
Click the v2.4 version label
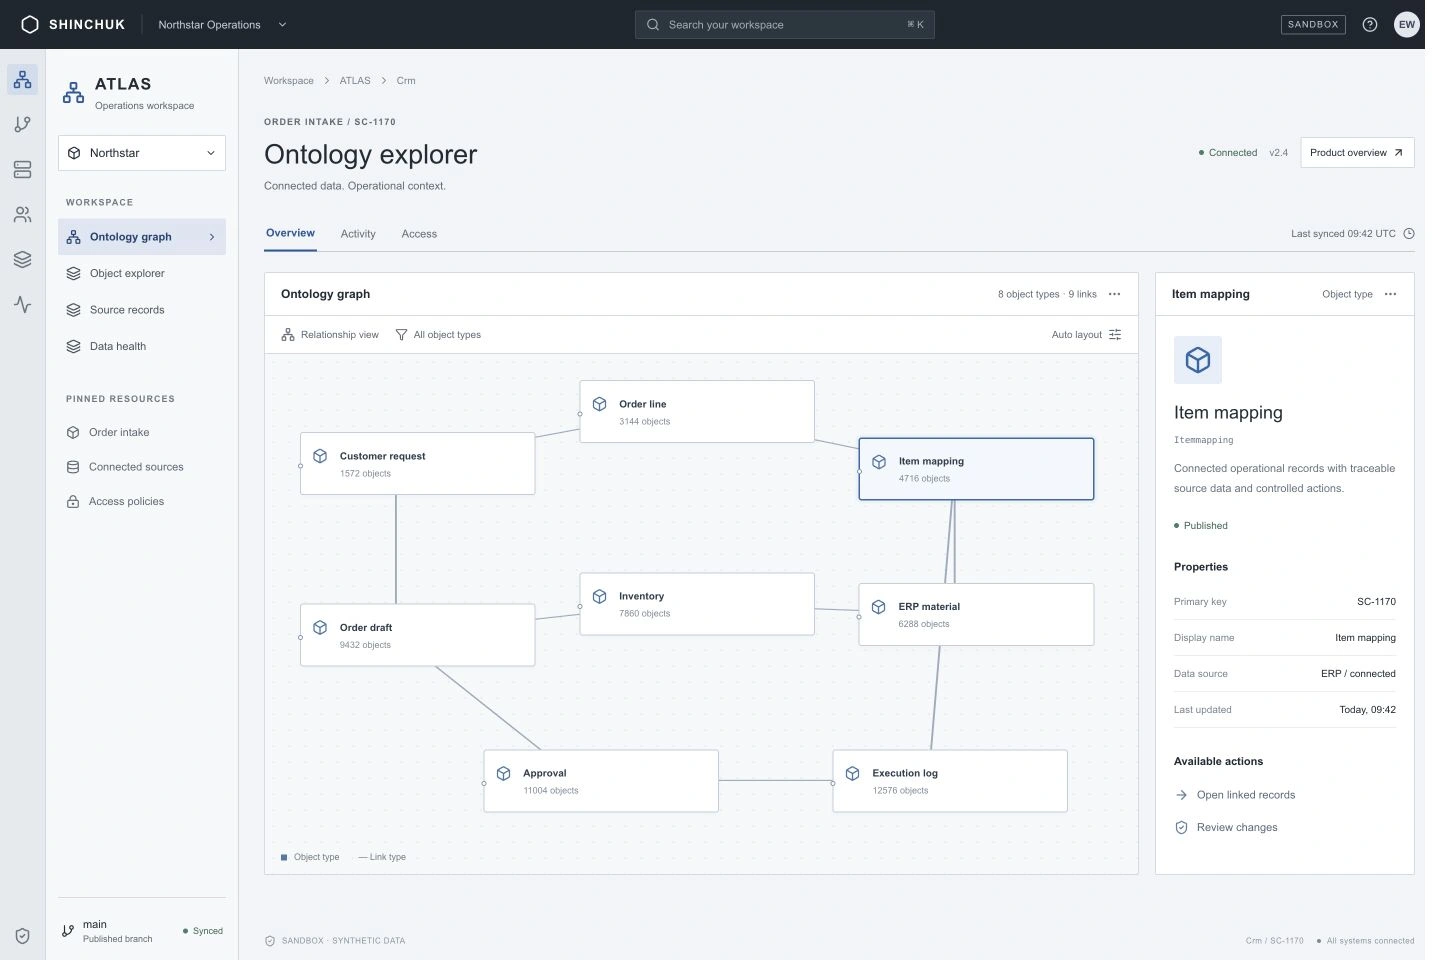point(1279,153)
